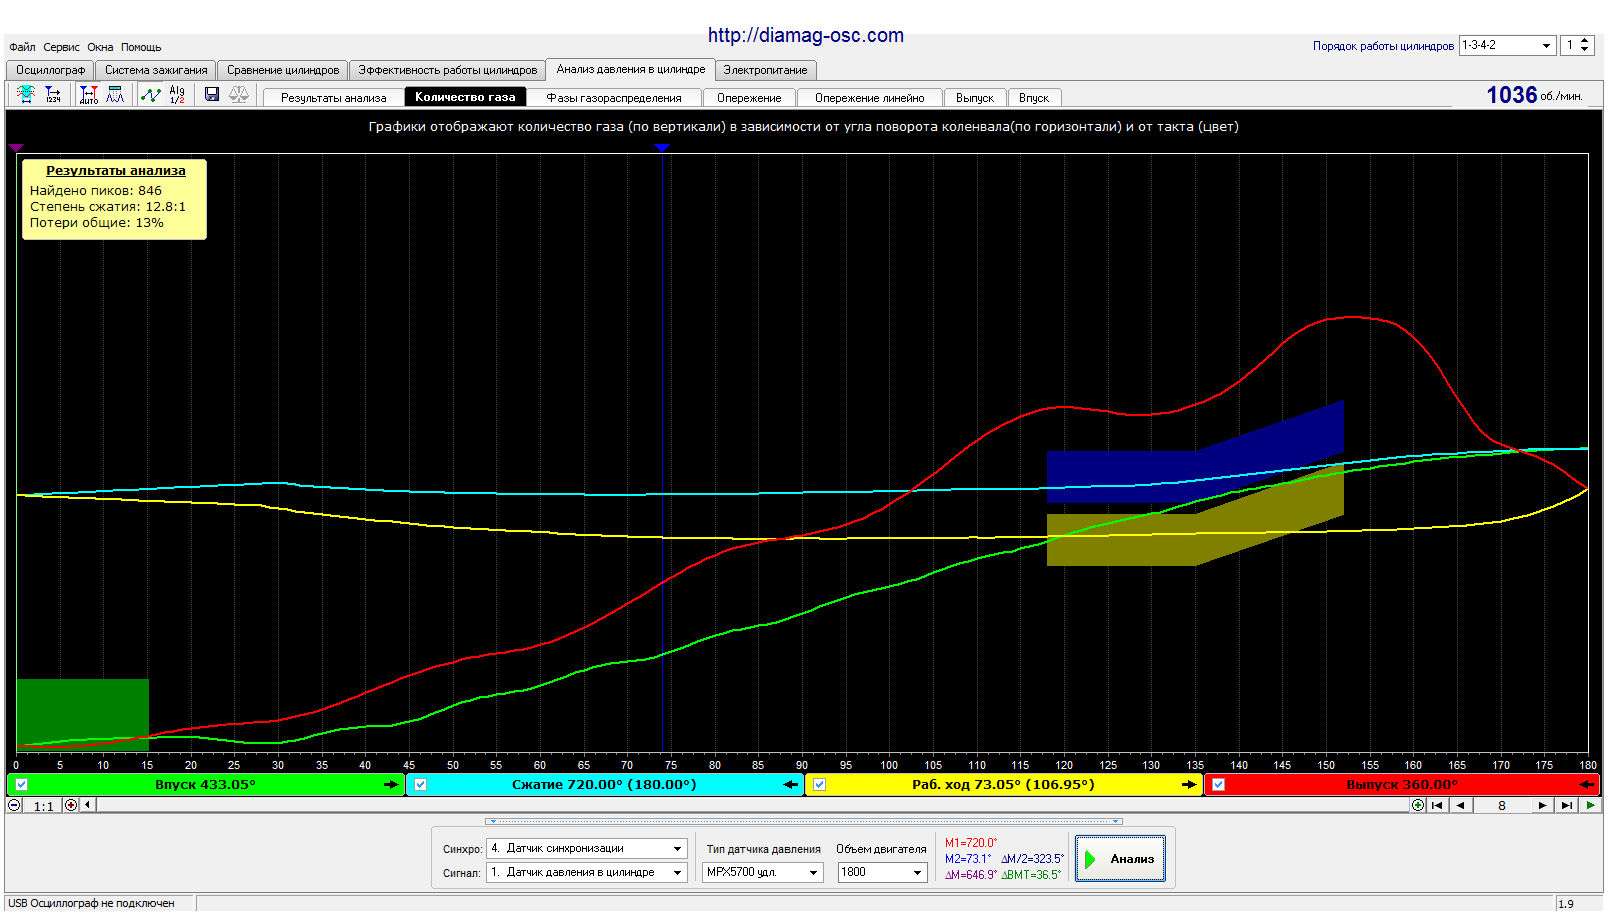Select the Анализ давления в цилиндре tab

631,69
